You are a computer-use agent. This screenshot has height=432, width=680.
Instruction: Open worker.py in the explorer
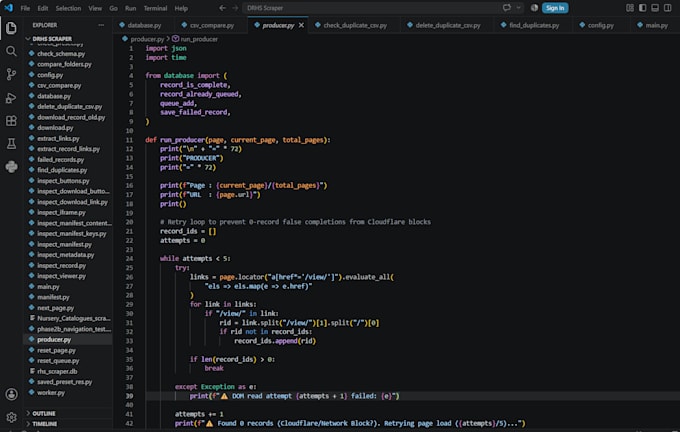51,393
